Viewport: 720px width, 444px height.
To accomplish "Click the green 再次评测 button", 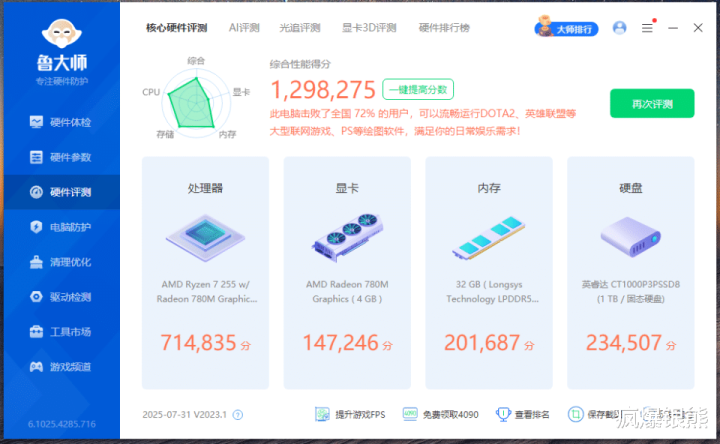I will tap(652, 104).
